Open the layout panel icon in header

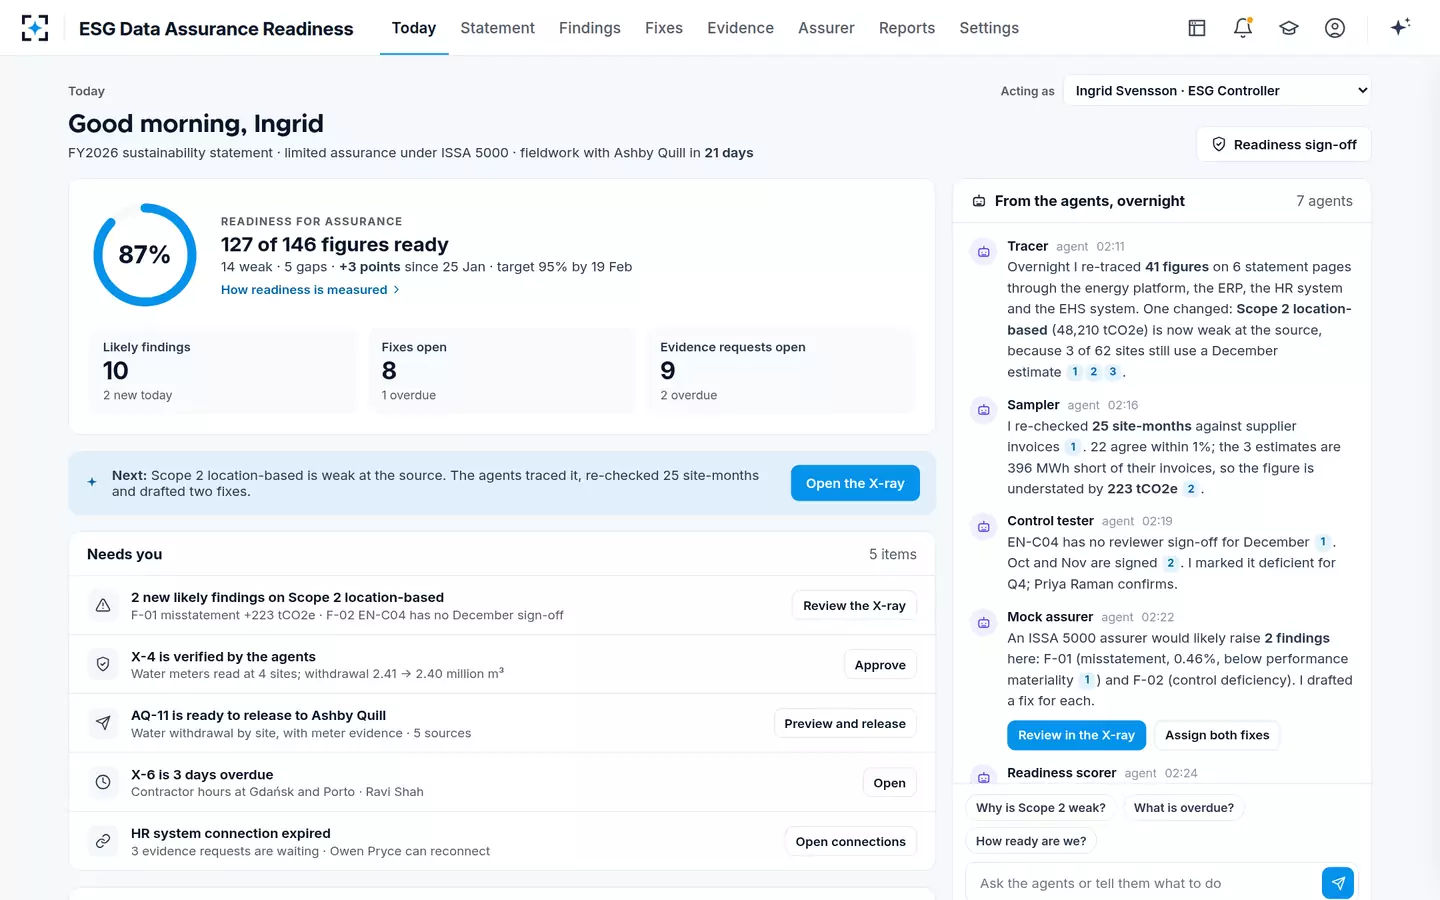(1197, 28)
